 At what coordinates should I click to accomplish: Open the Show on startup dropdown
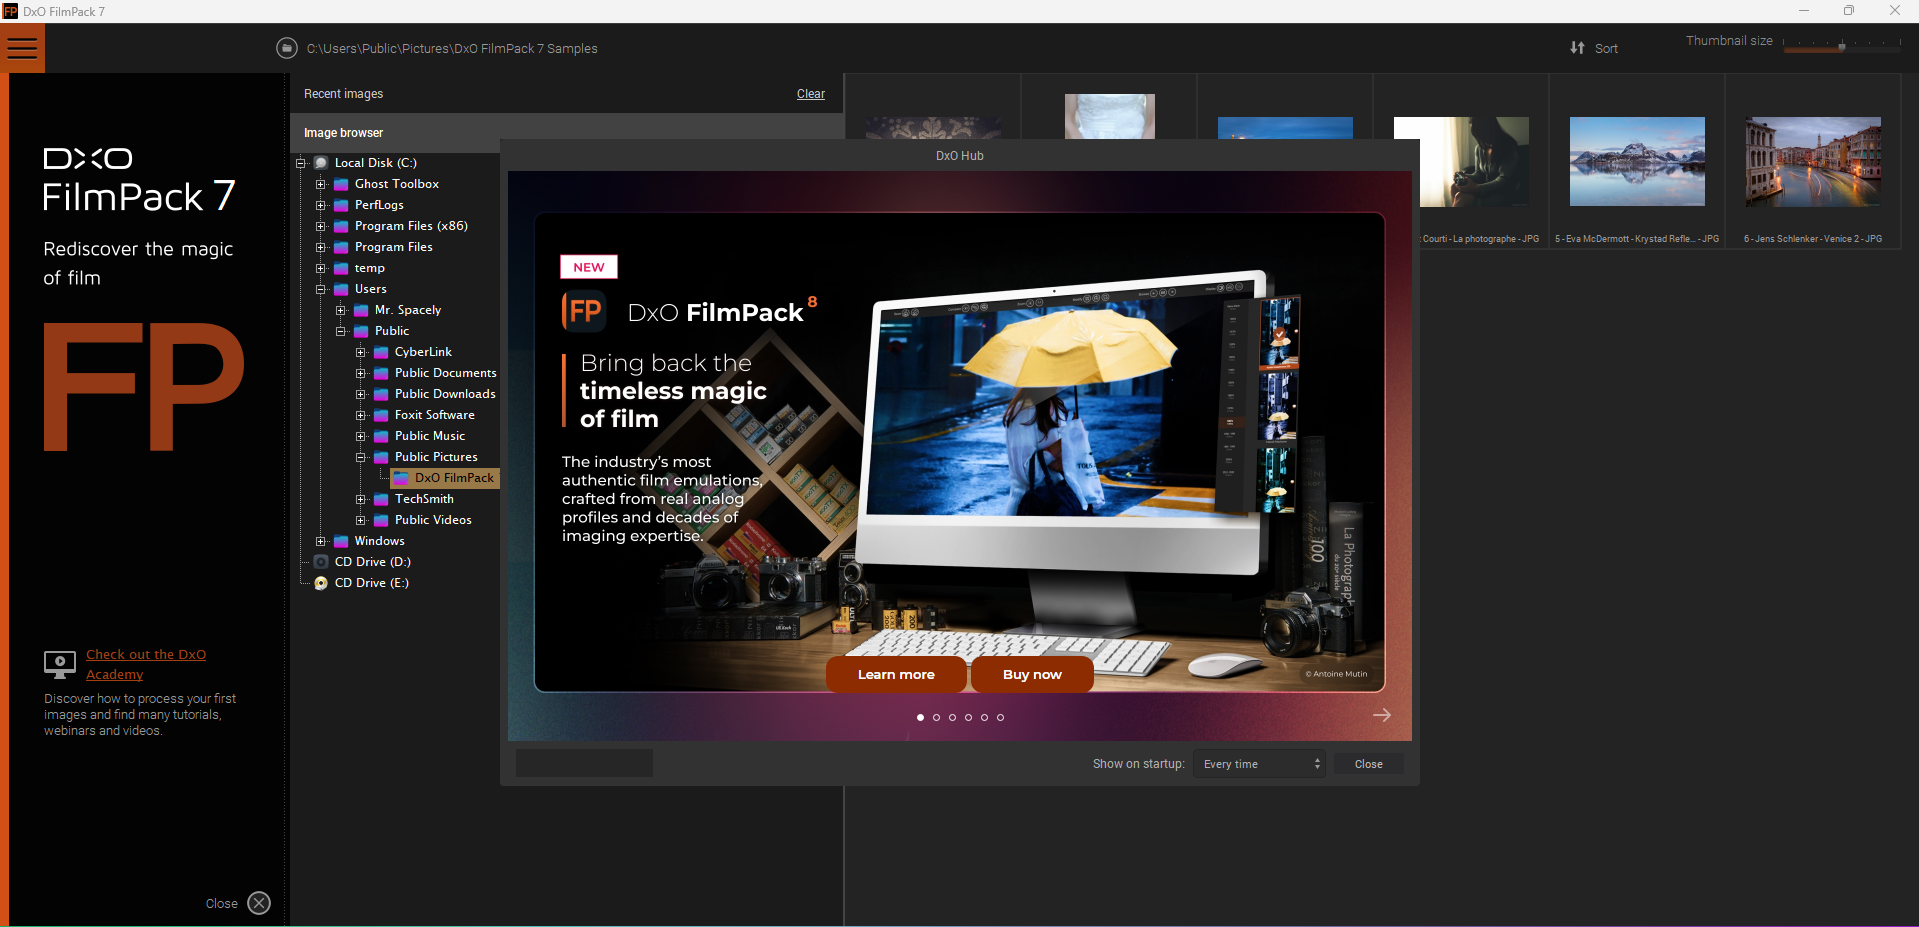[x=1259, y=764]
